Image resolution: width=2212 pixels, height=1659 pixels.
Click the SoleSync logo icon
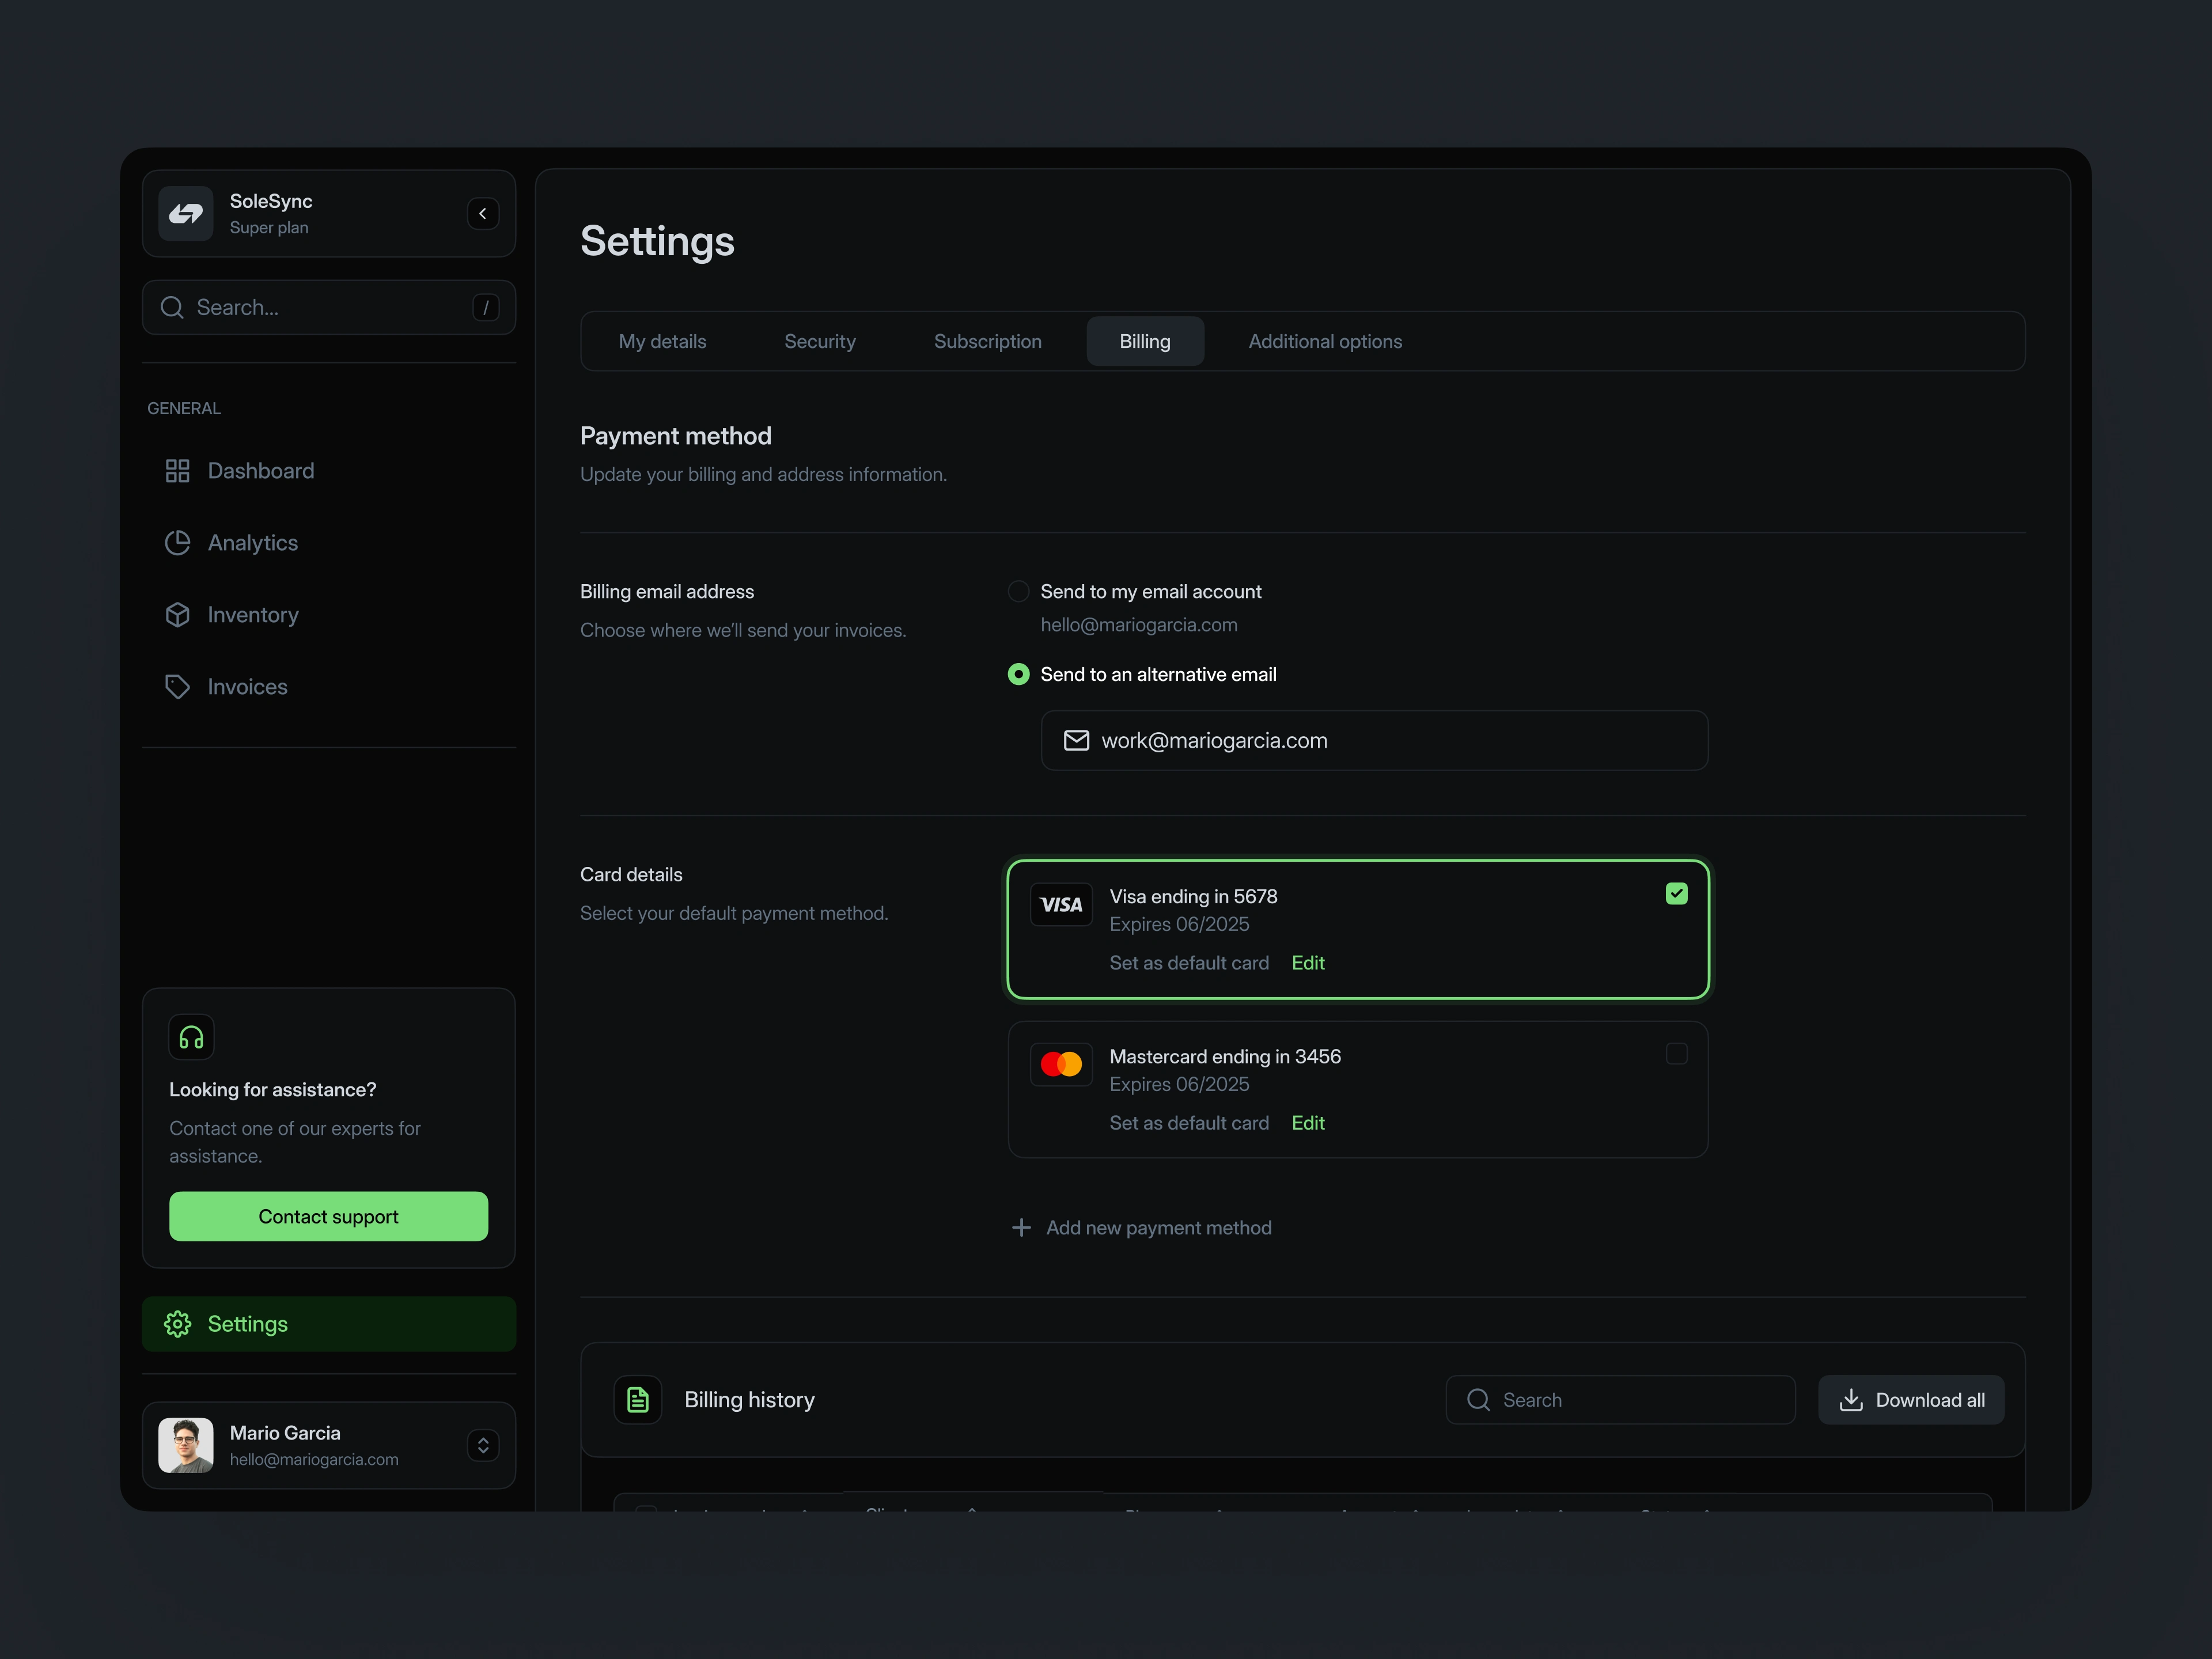coord(186,213)
